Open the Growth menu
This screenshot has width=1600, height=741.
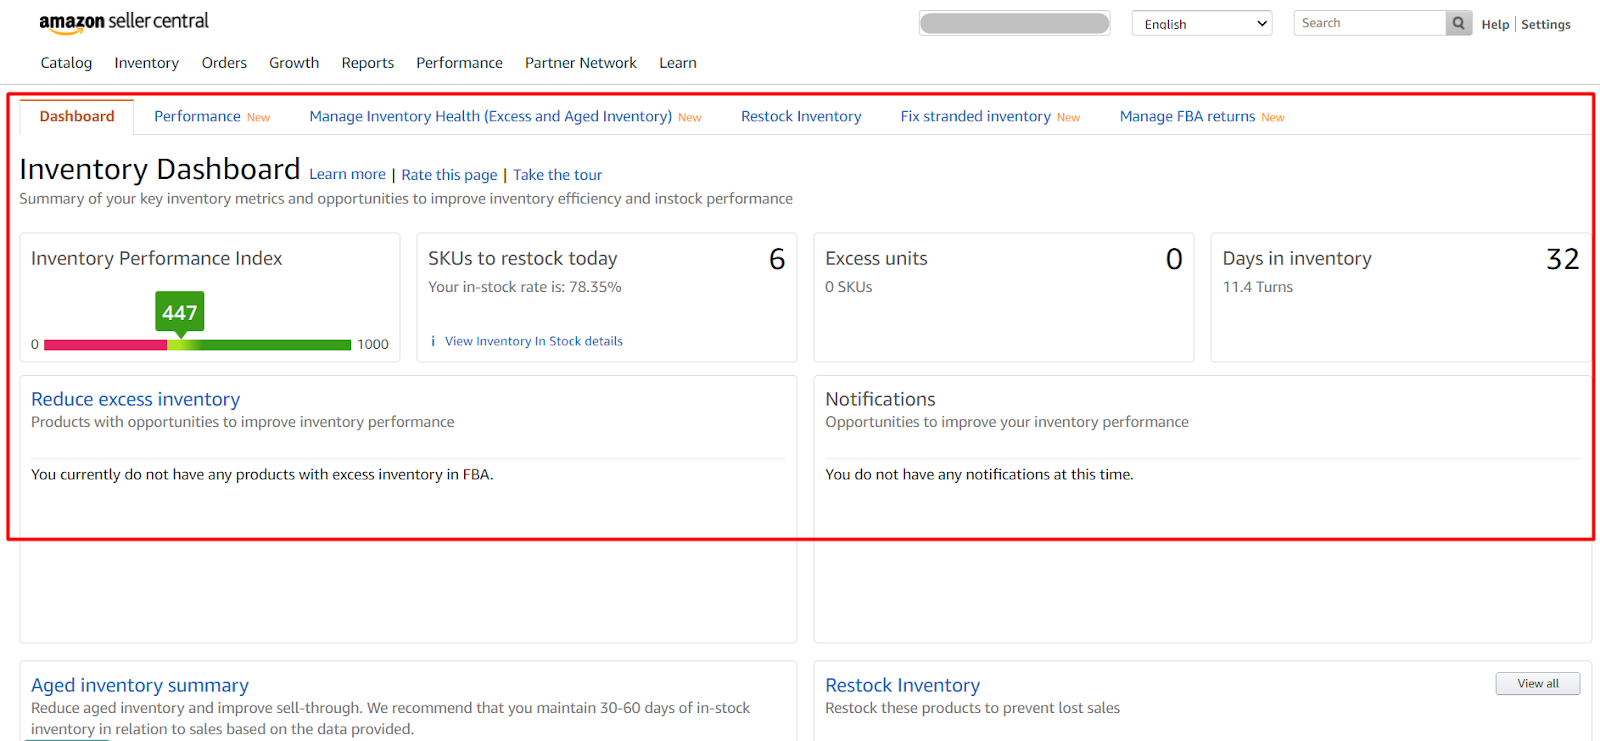click(294, 63)
